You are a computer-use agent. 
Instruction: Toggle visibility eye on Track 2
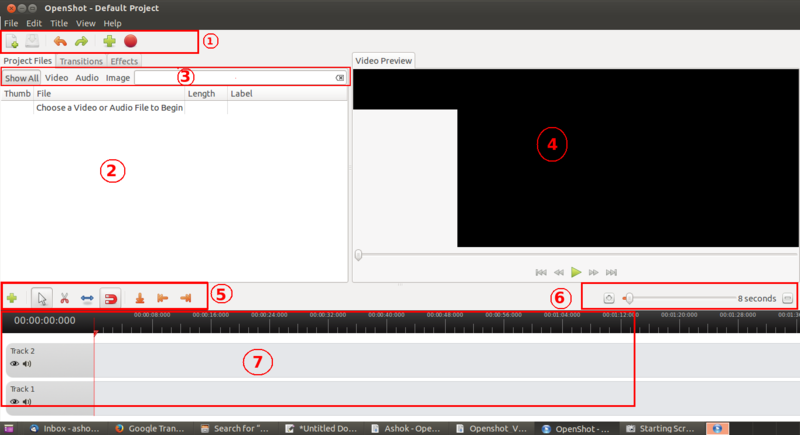(14, 364)
